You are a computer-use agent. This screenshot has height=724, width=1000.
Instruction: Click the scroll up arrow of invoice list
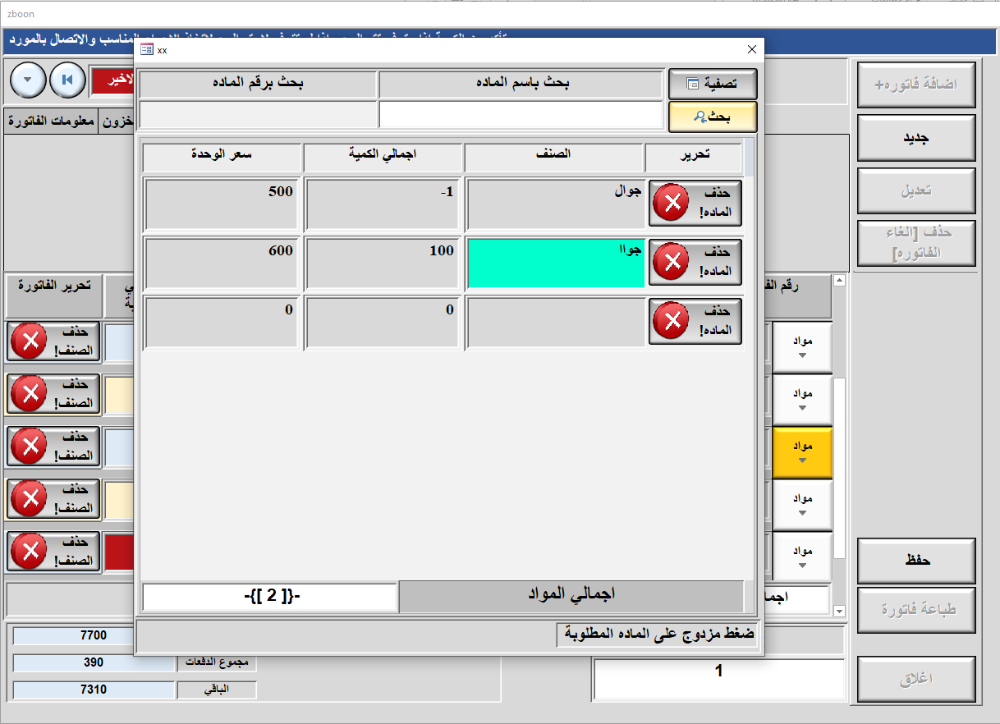pyautogui.click(x=839, y=281)
